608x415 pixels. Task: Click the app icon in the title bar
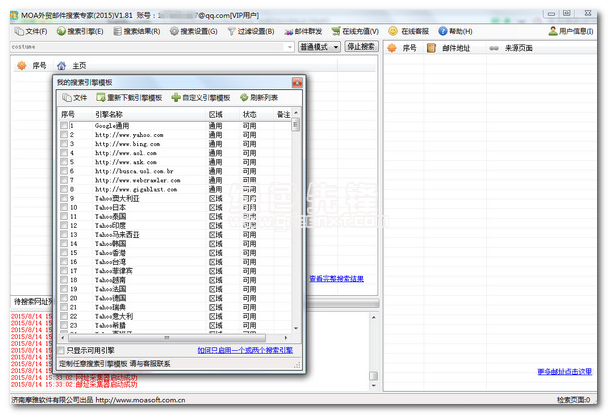point(14,16)
